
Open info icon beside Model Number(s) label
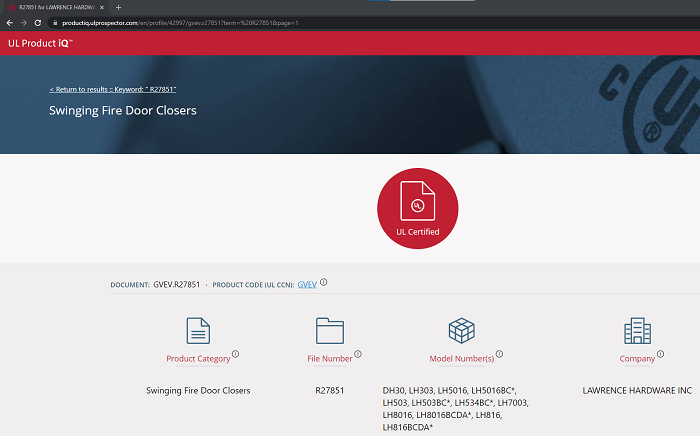pyautogui.click(x=499, y=354)
